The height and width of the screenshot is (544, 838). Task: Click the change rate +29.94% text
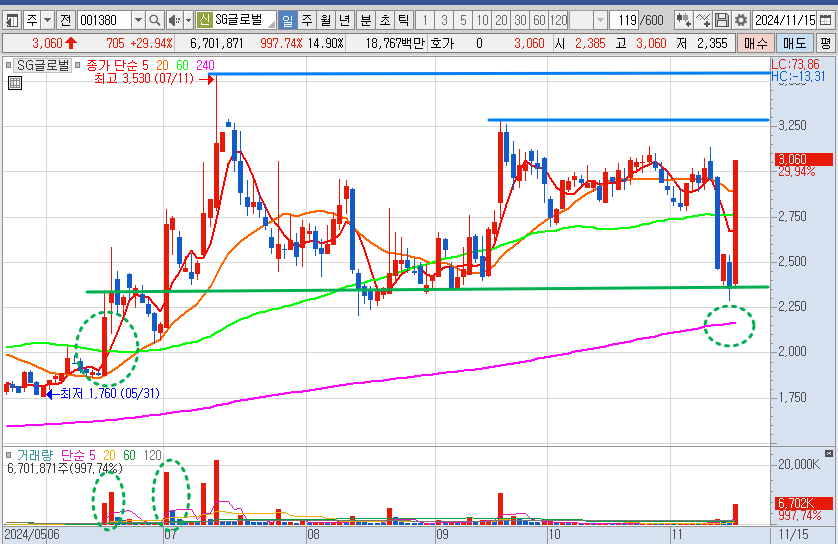coord(152,43)
